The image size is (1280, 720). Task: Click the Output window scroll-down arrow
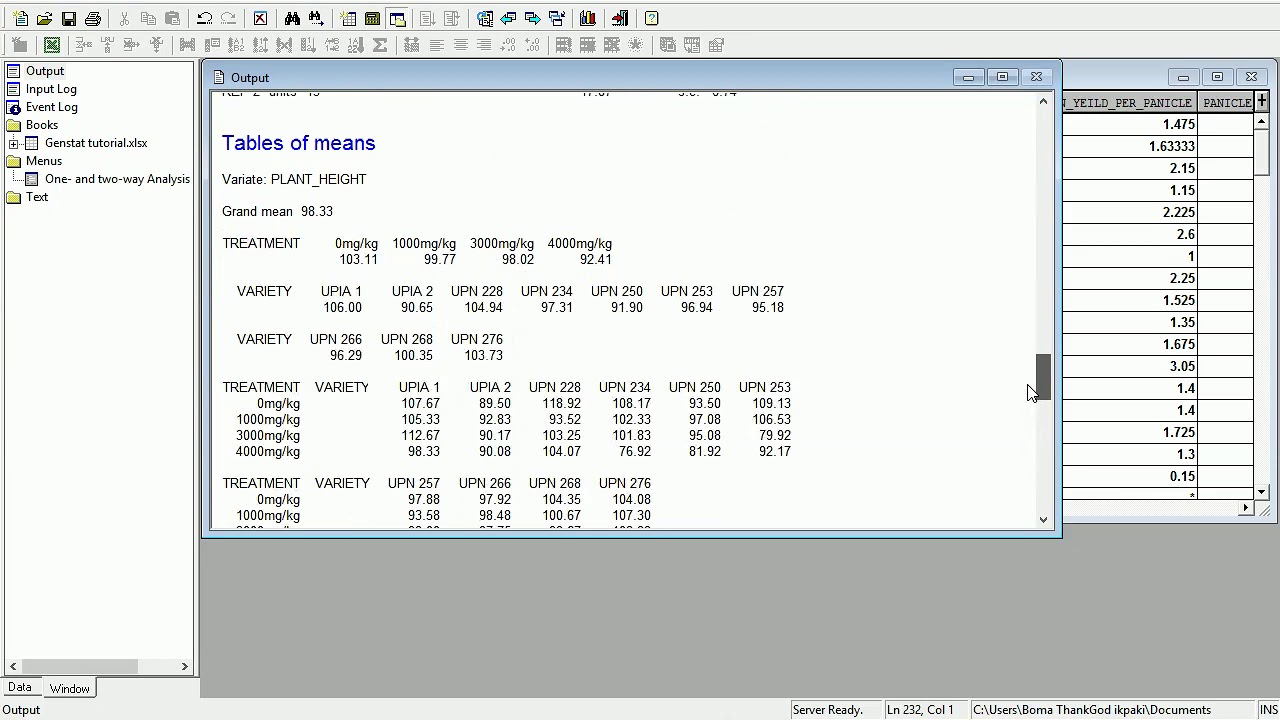1043,519
